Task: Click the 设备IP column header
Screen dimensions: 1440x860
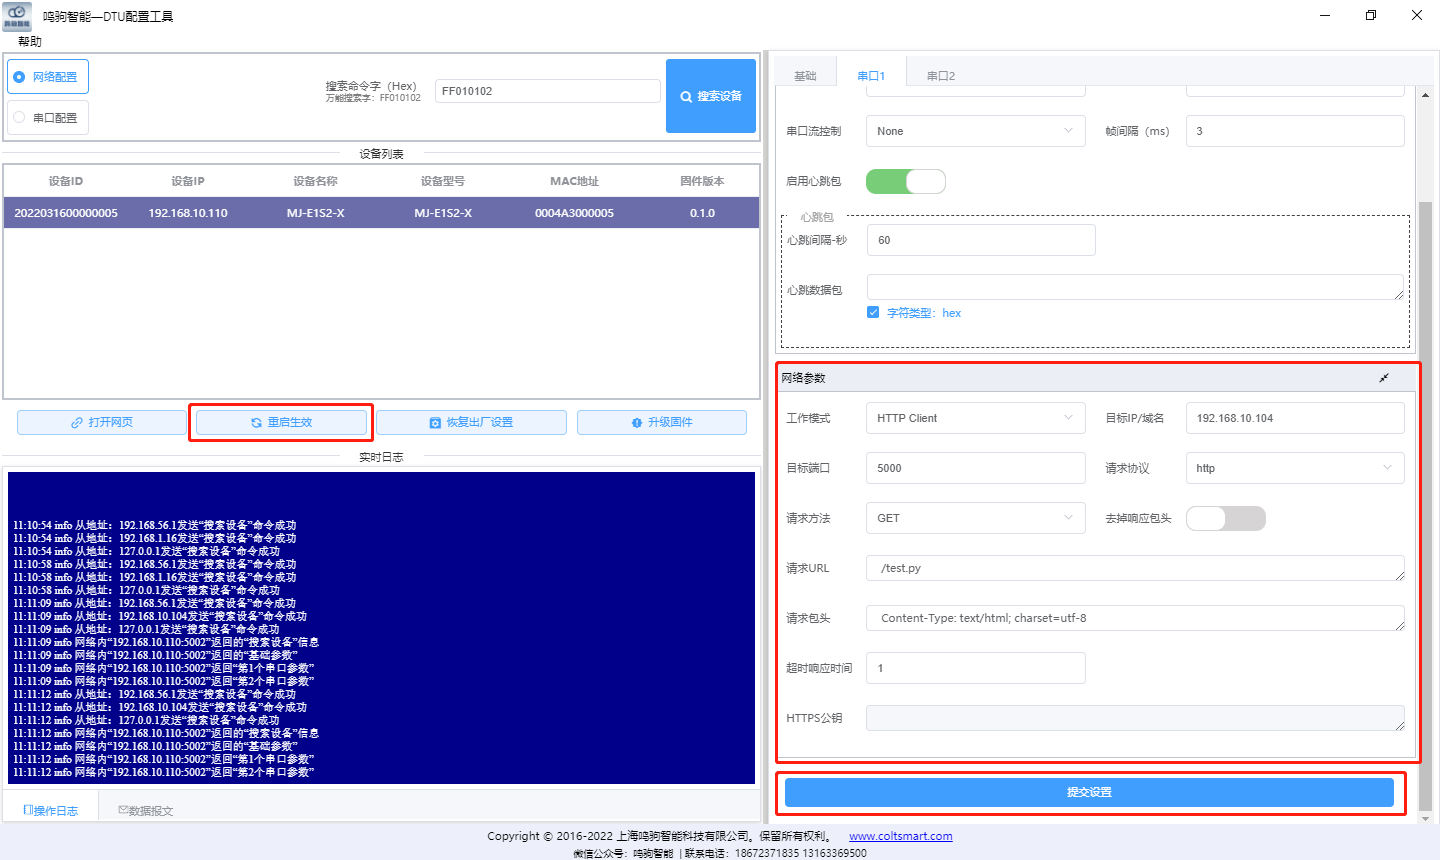Action: (x=188, y=181)
